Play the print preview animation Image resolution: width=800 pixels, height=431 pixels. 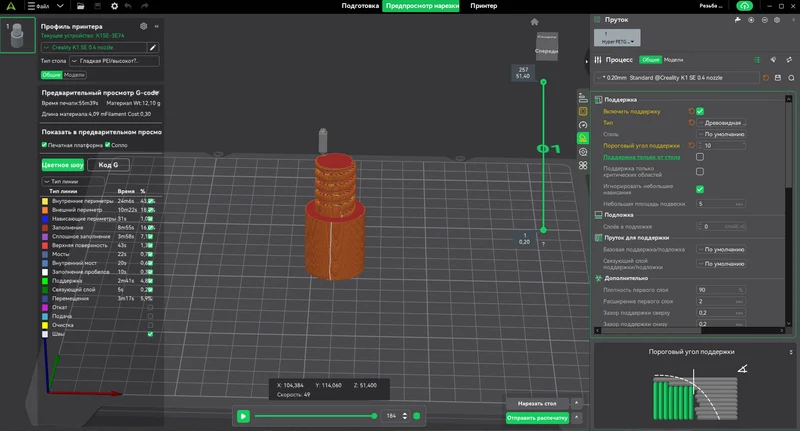pyautogui.click(x=243, y=416)
